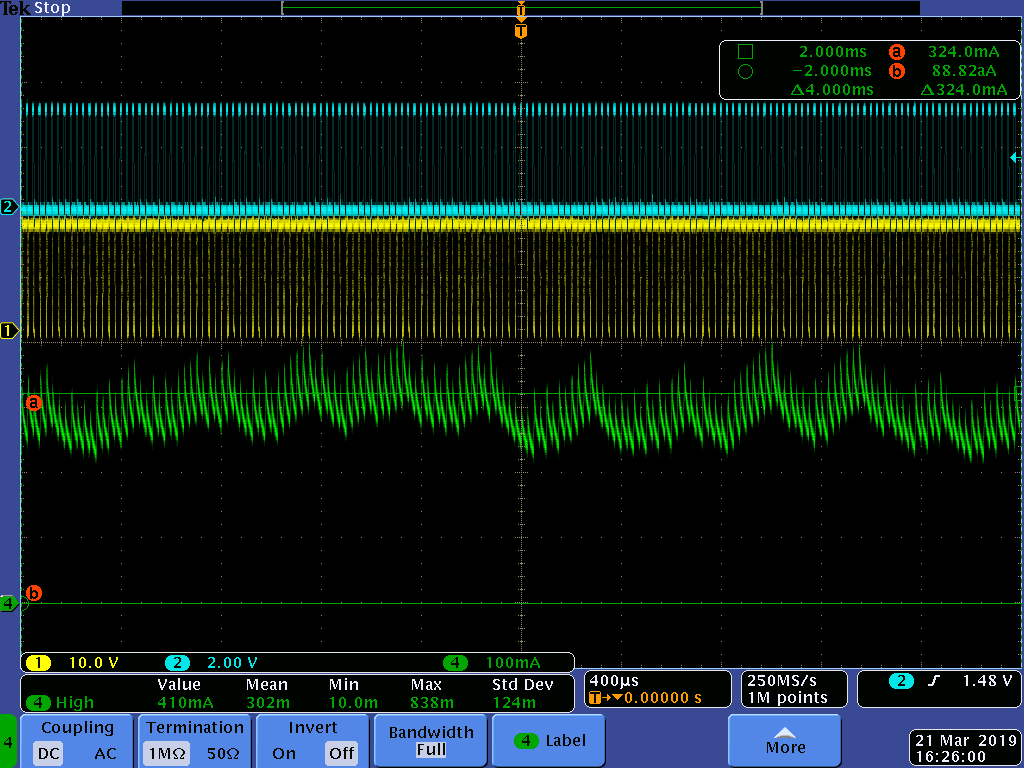Image resolution: width=1024 pixels, height=768 pixels.
Task: Click the yellow channel 1 ground marker
Action: pos(9,331)
